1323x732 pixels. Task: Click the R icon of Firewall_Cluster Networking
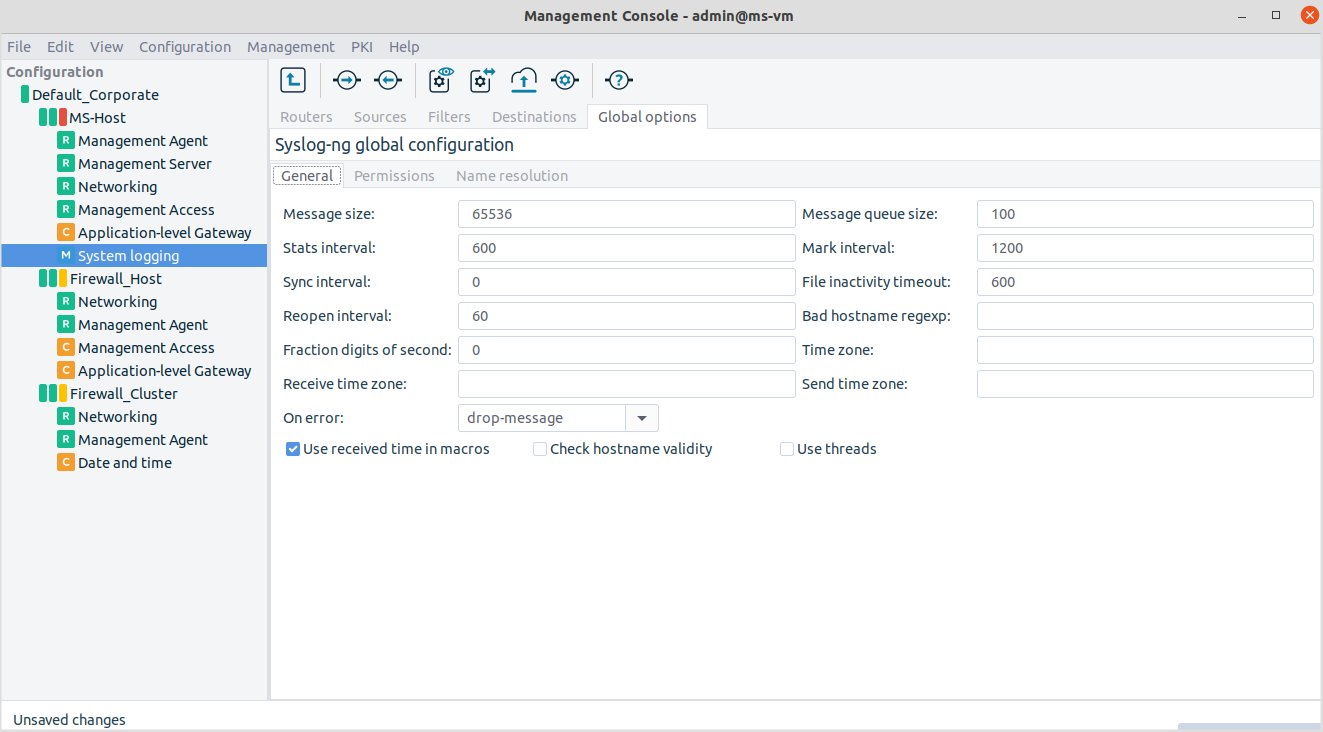[x=66, y=416]
